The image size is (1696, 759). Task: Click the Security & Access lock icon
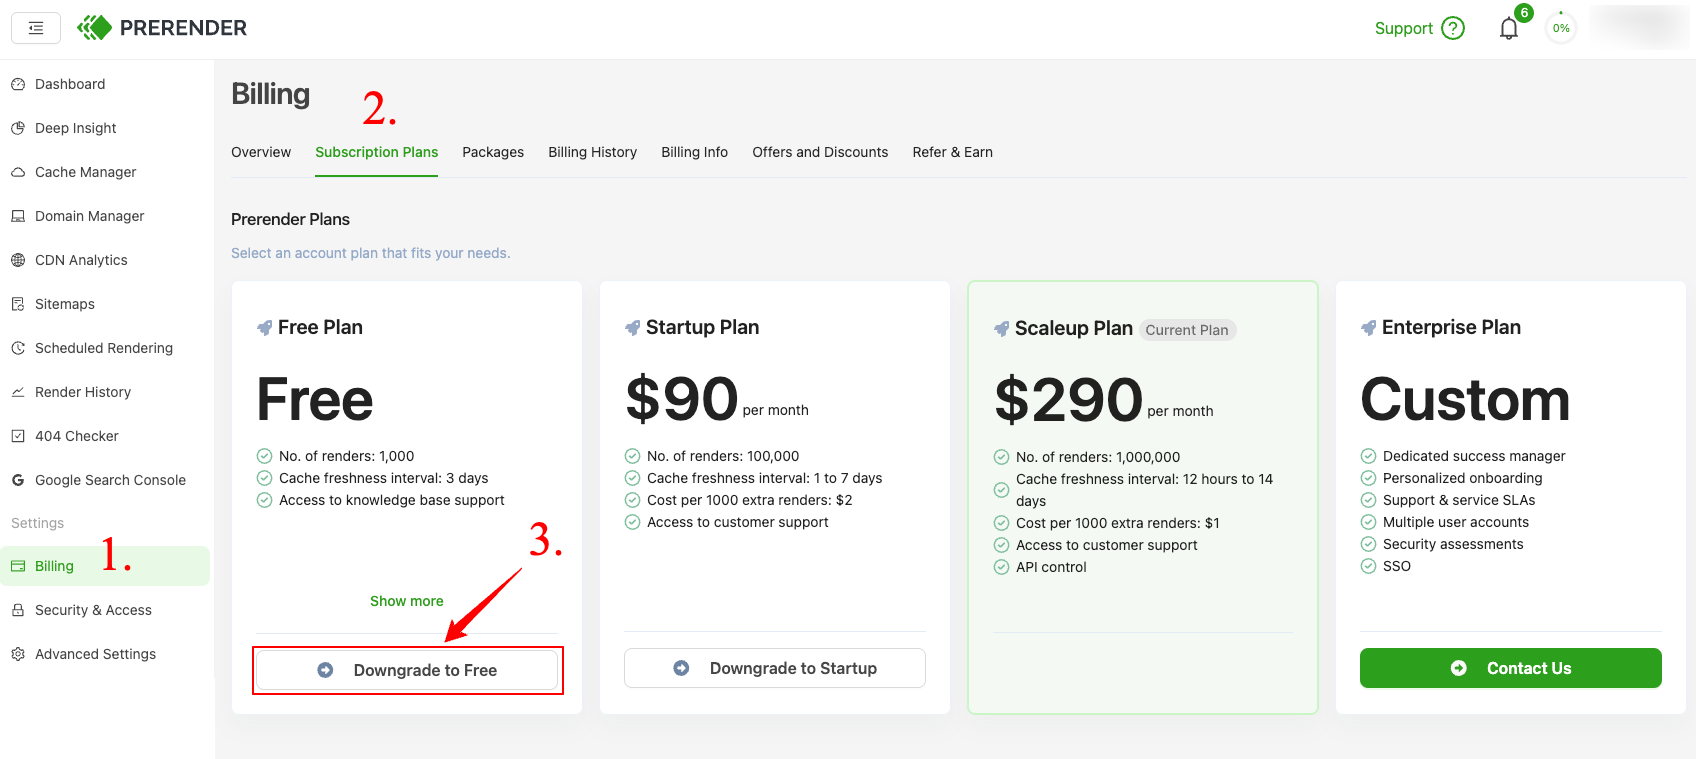(18, 610)
